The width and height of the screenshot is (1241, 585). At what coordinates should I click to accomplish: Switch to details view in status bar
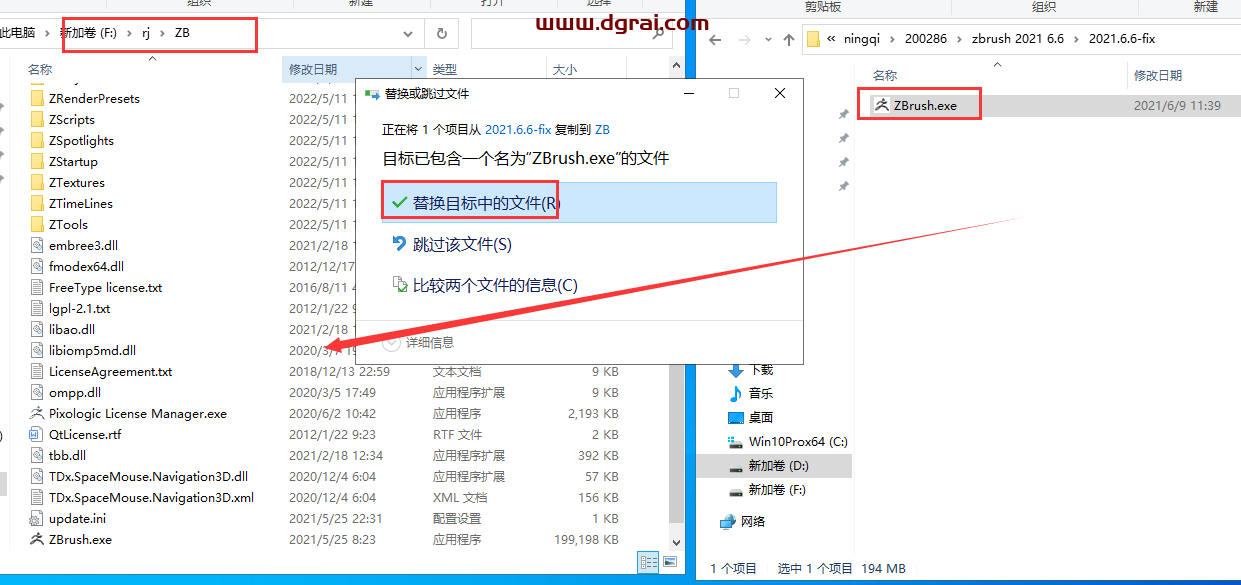tap(648, 562)
